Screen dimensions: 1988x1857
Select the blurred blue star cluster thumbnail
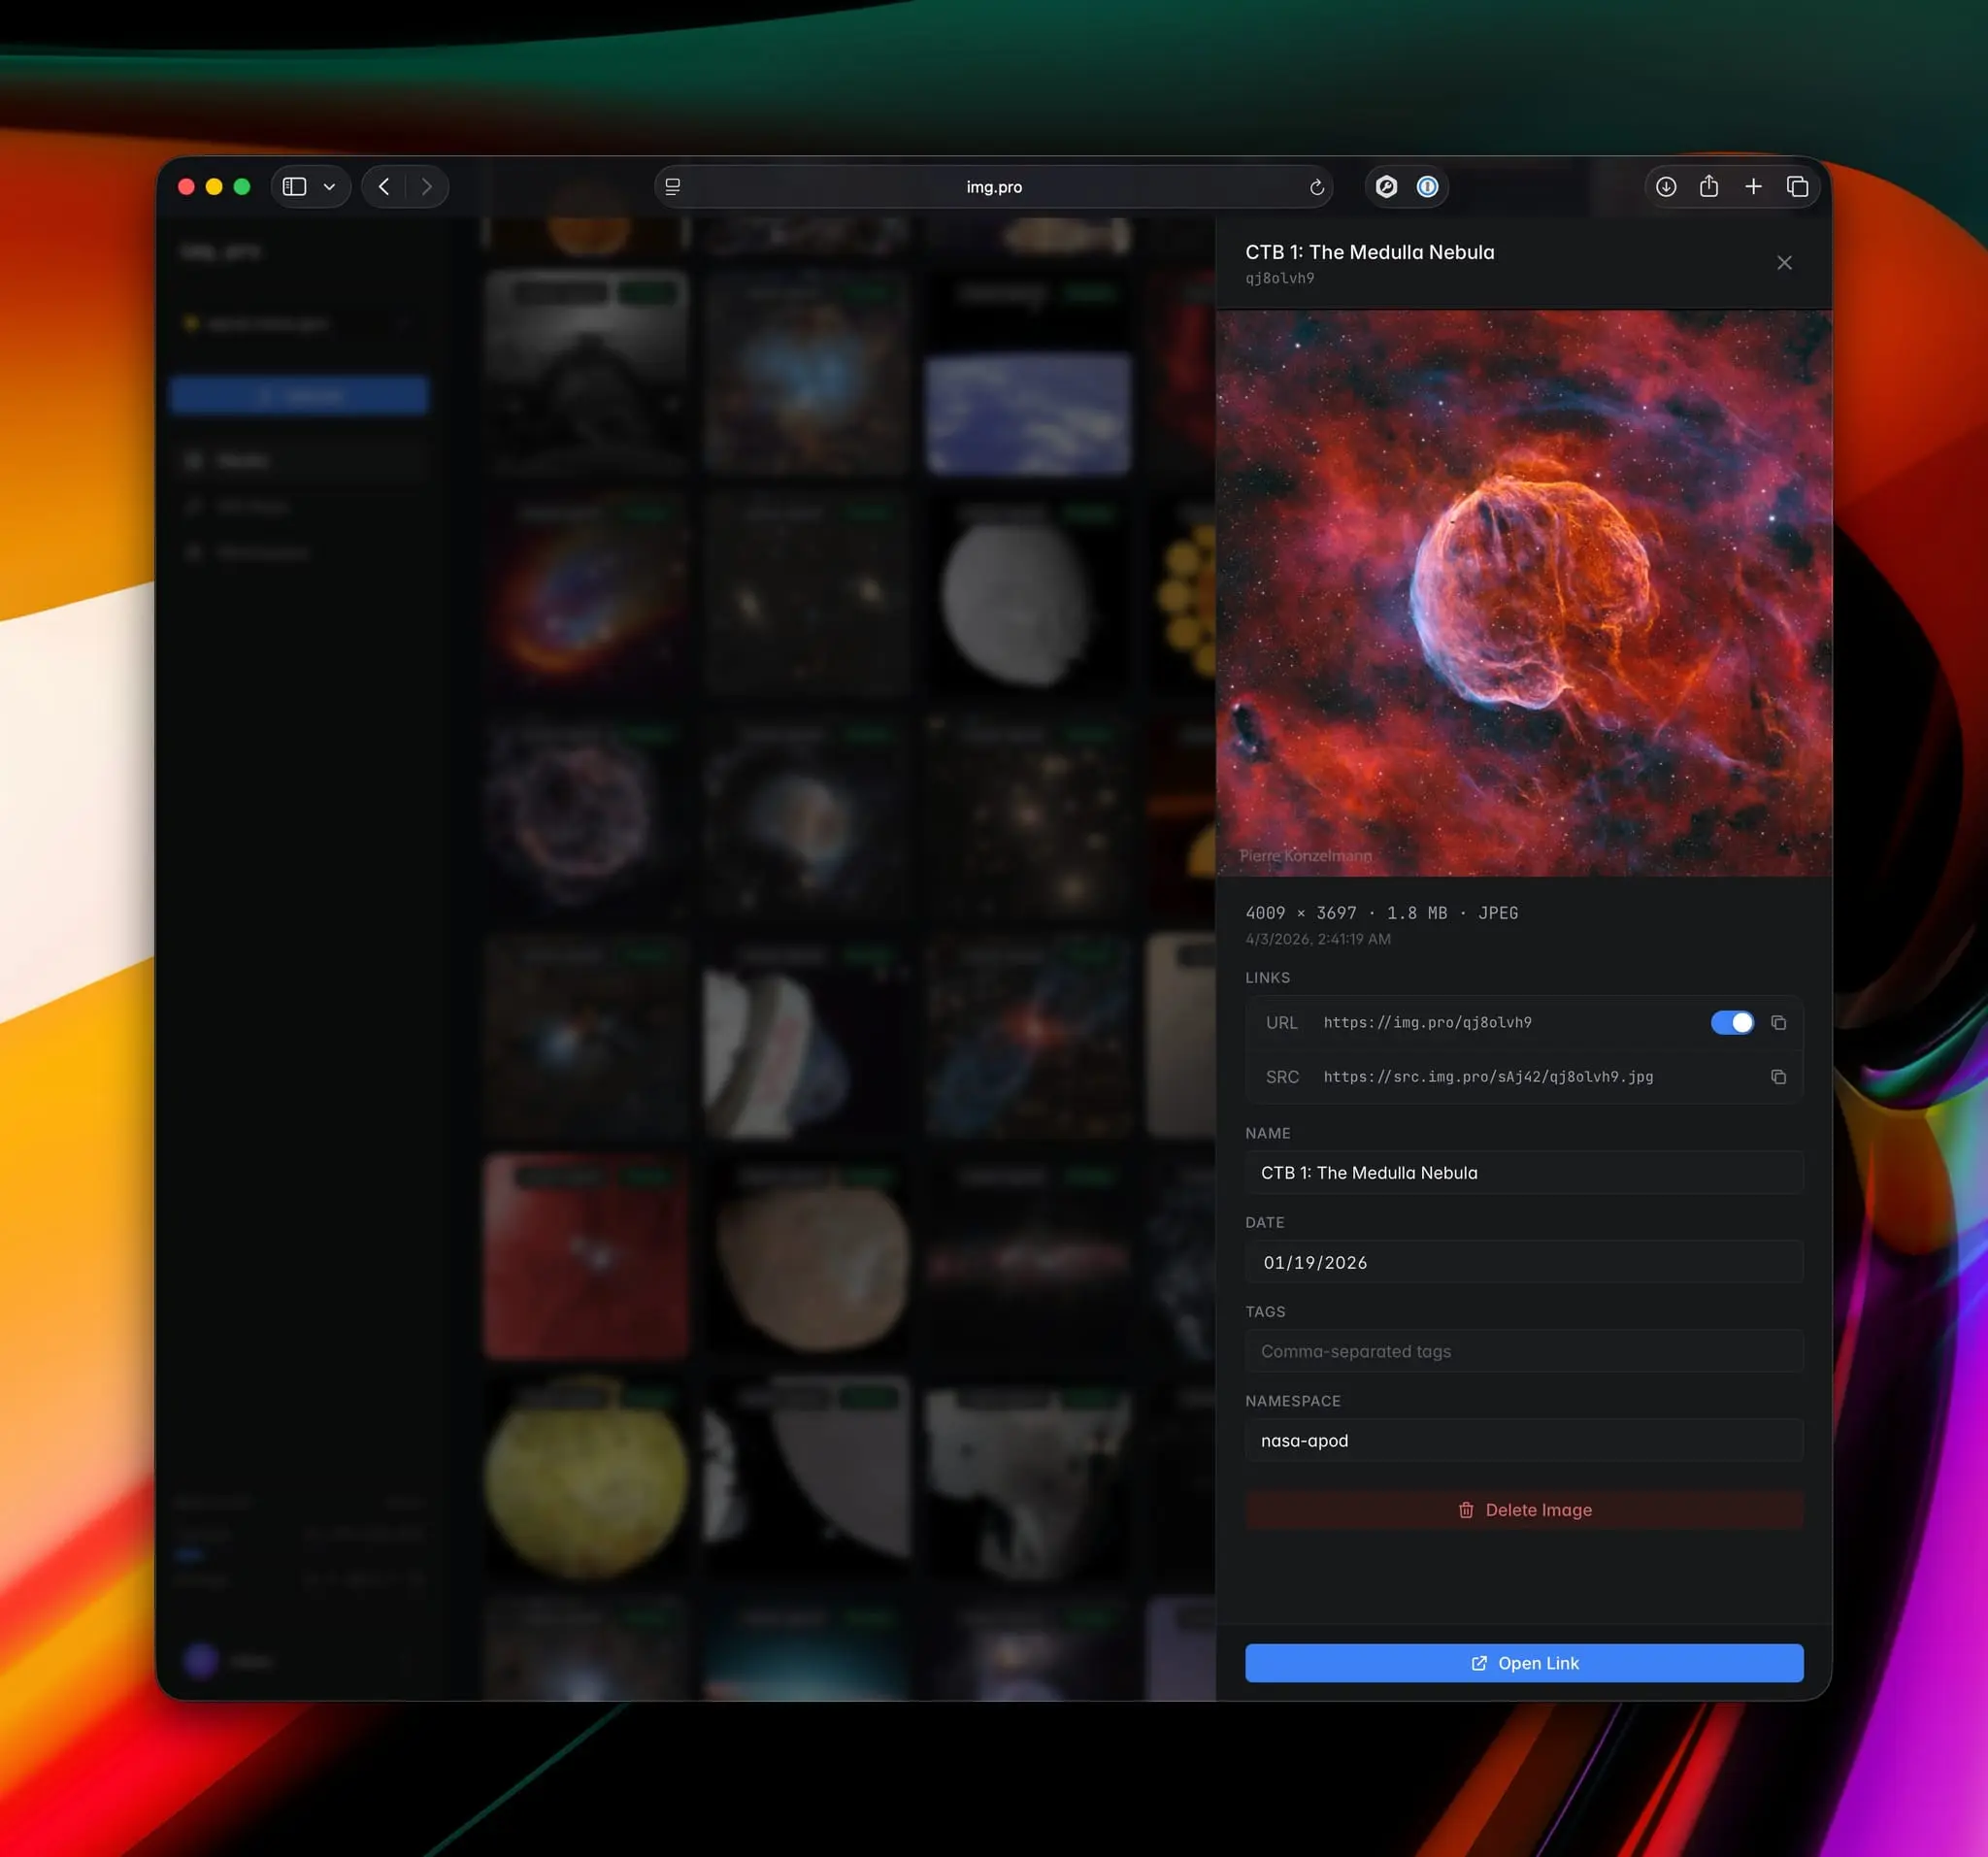click(x=807, y=372)
